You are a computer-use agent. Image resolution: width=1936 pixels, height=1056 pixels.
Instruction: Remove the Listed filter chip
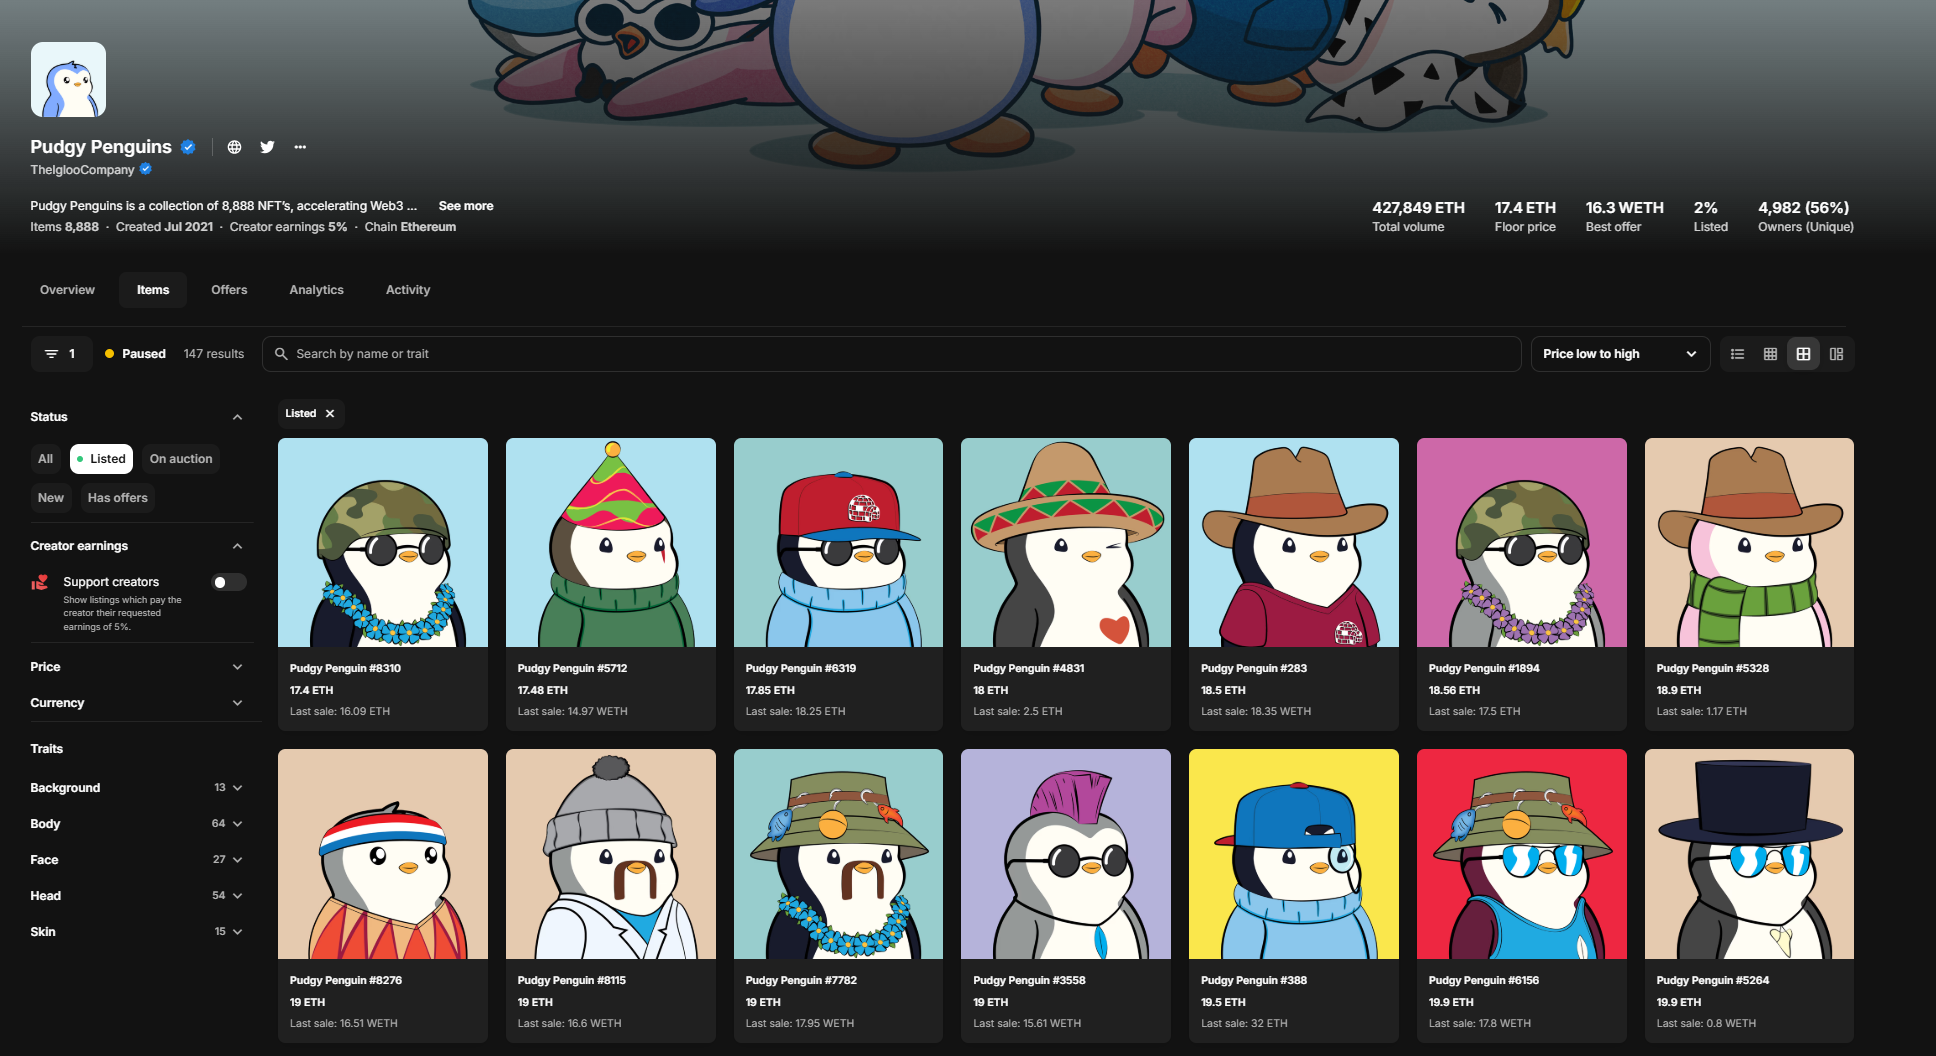(x=330, y=414)
